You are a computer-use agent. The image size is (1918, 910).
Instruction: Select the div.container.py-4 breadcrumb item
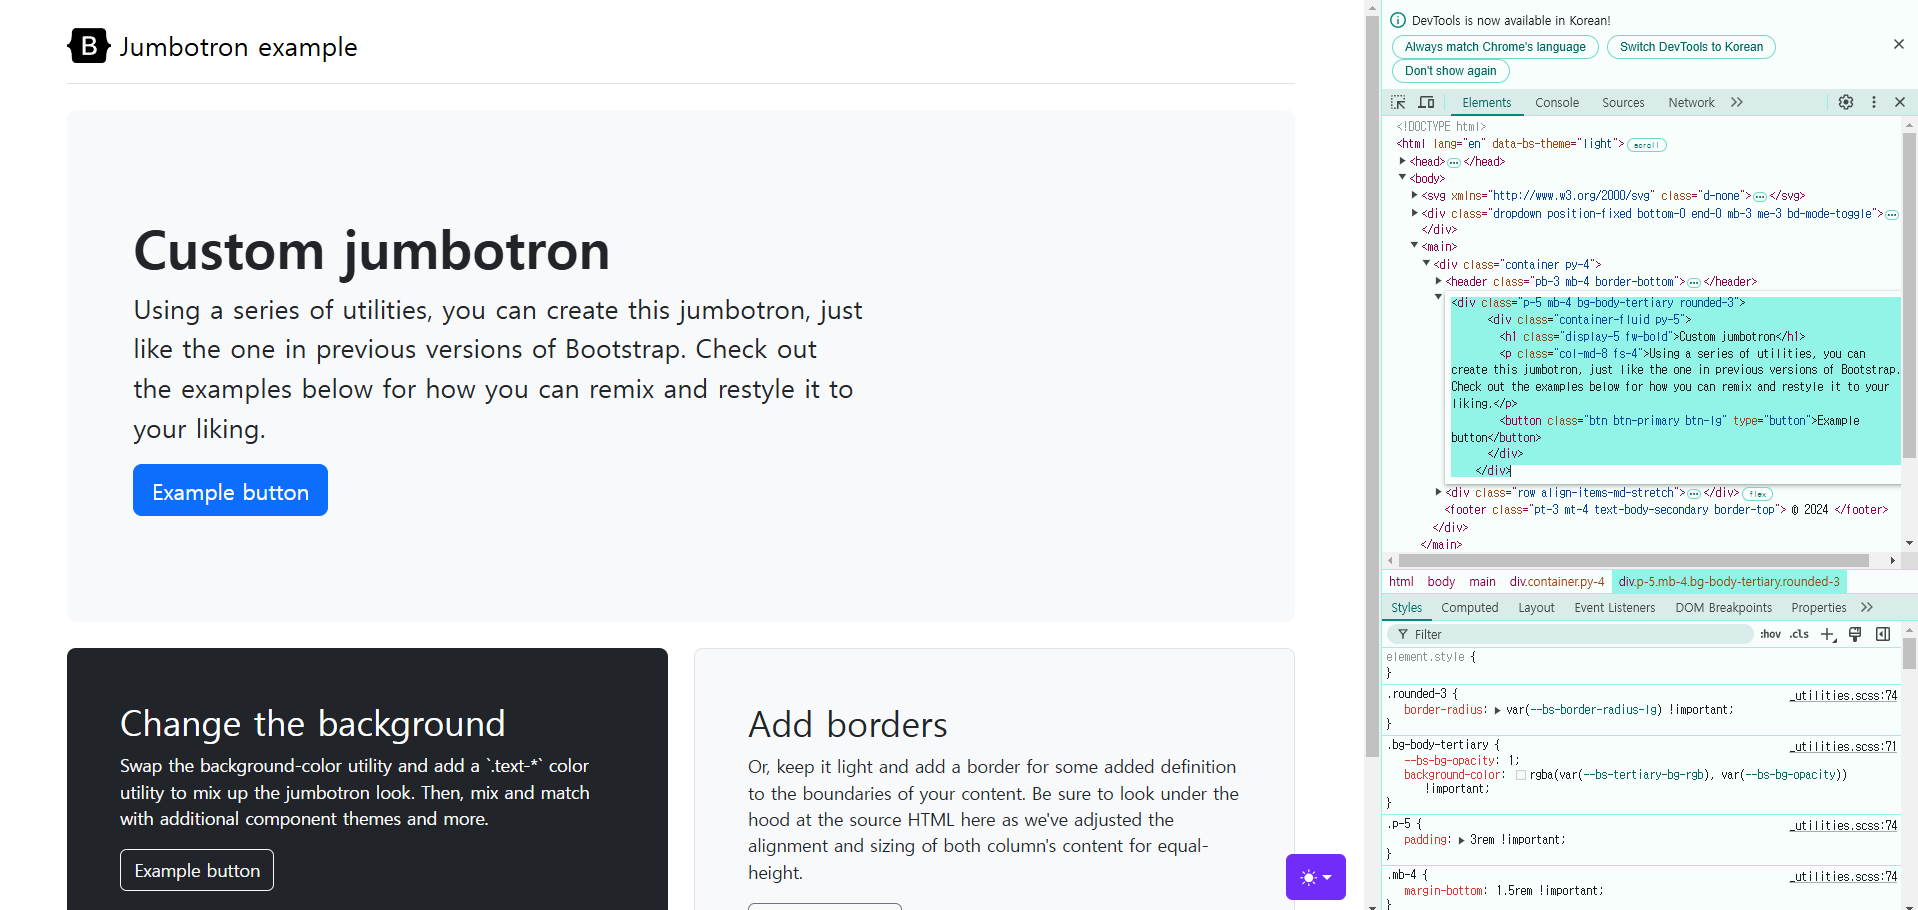(1557, 582)
